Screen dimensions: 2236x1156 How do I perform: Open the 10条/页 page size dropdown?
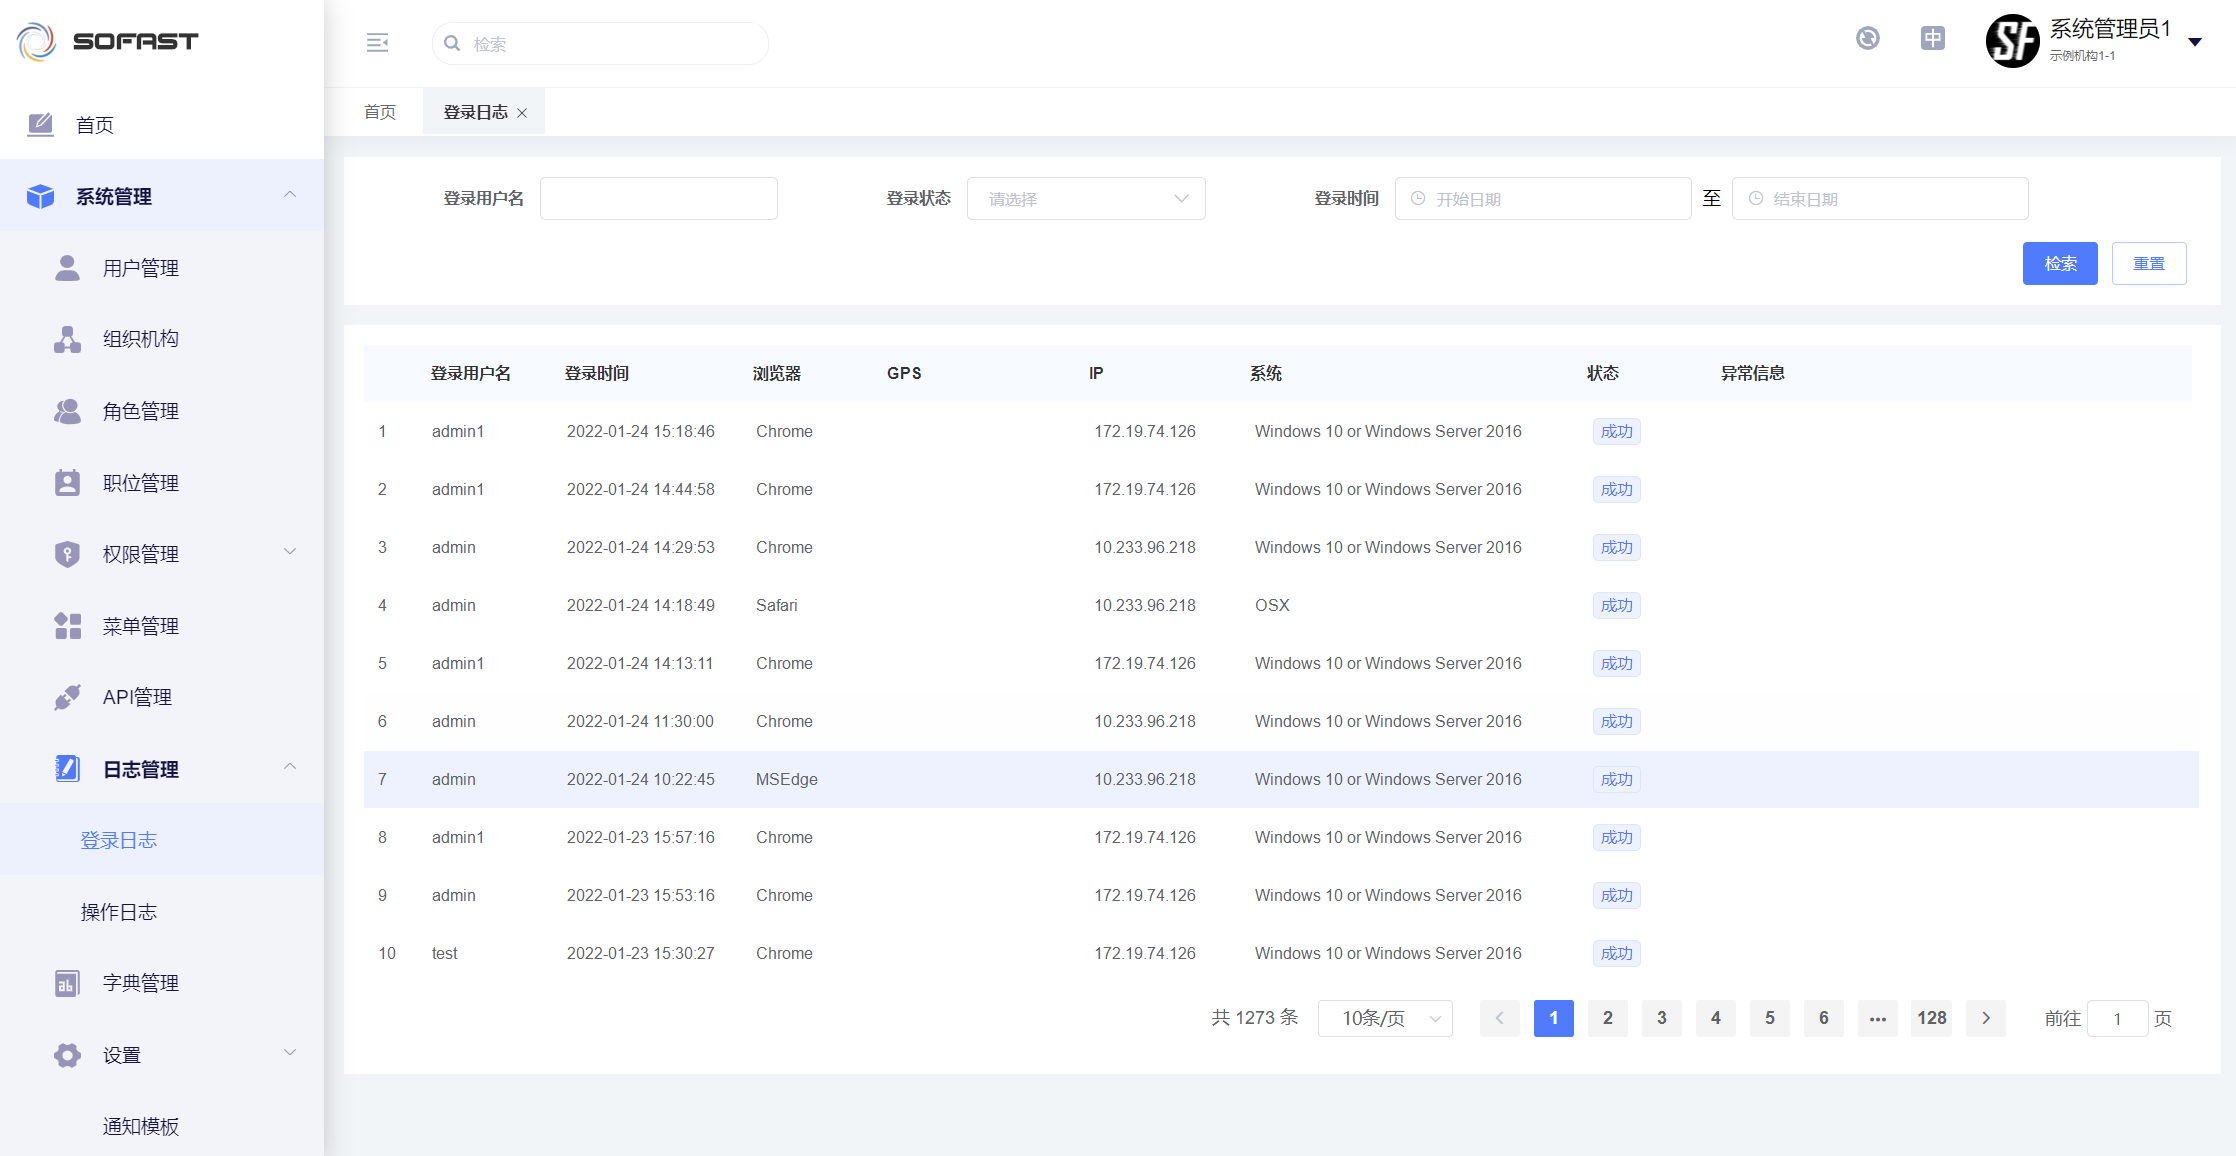tap(1385, 1018)
